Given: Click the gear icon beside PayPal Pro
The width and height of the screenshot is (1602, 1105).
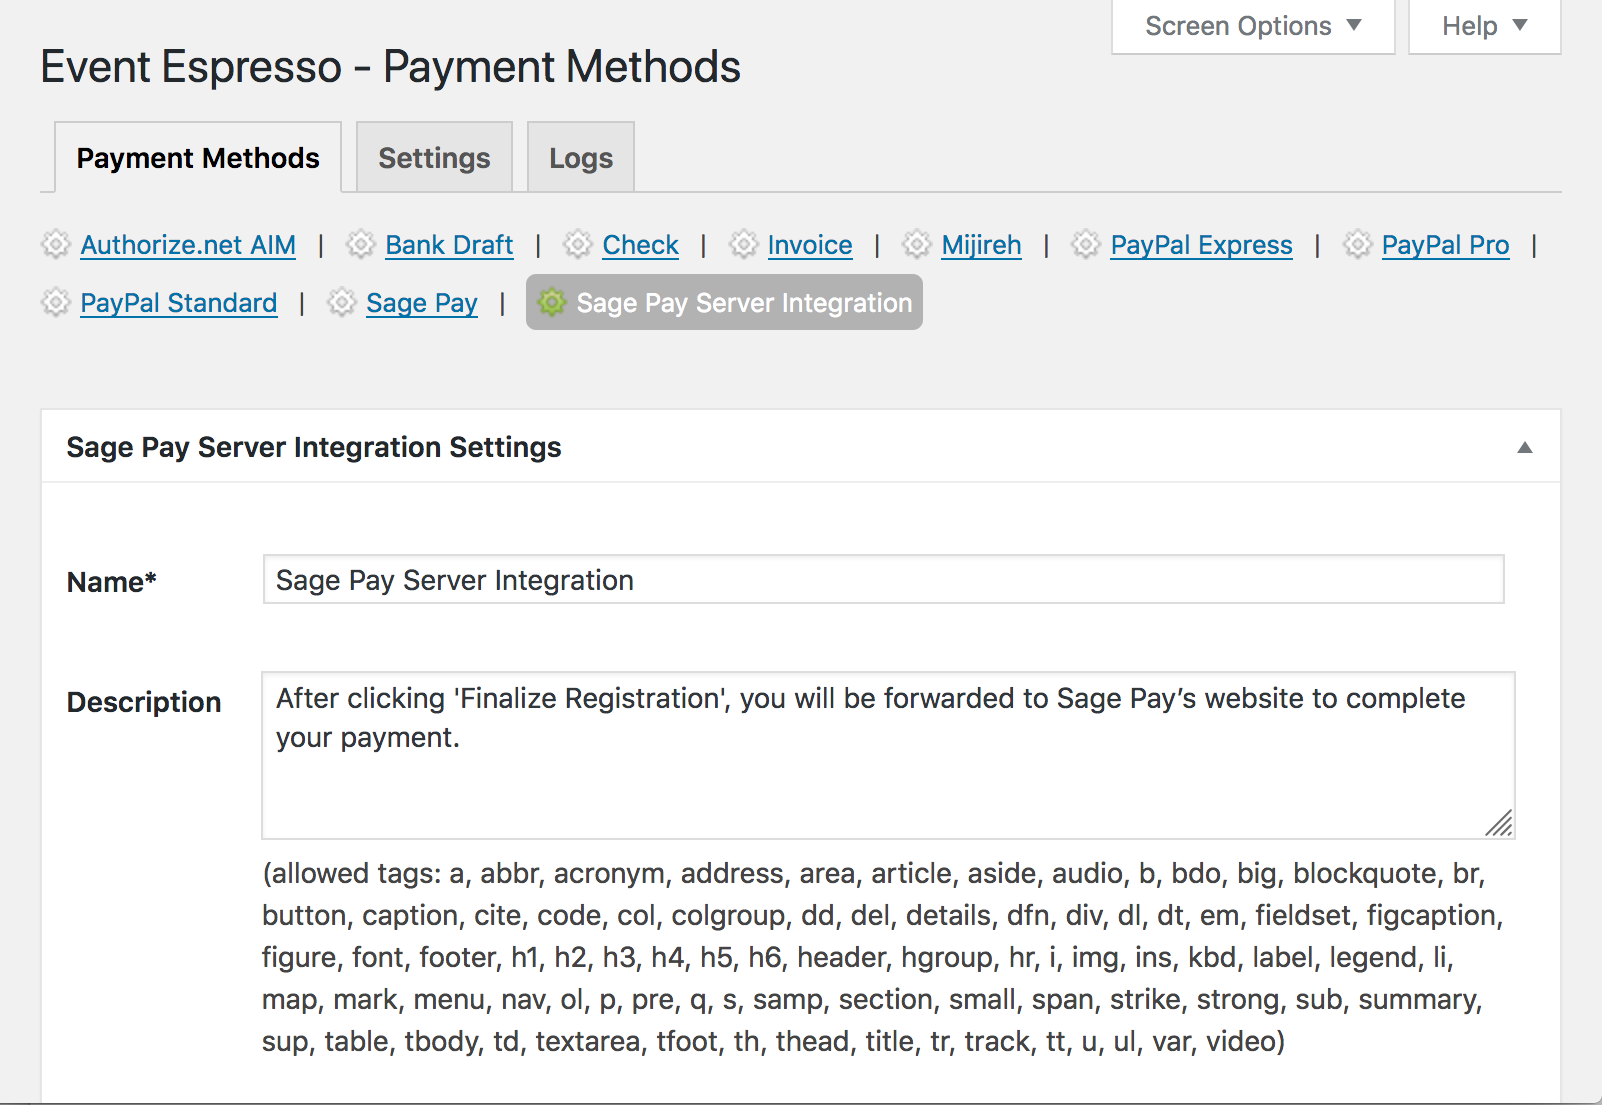Looking at the screenshot, I should pos(1357,244).
